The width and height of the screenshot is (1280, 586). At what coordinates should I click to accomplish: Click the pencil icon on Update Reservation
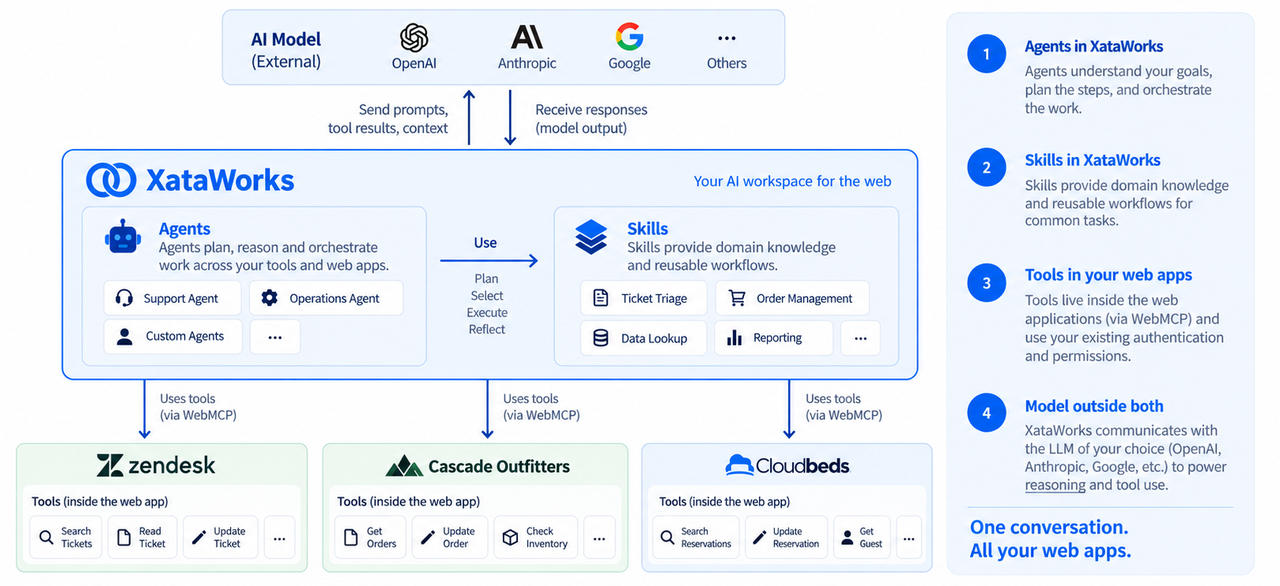(759, 538)
